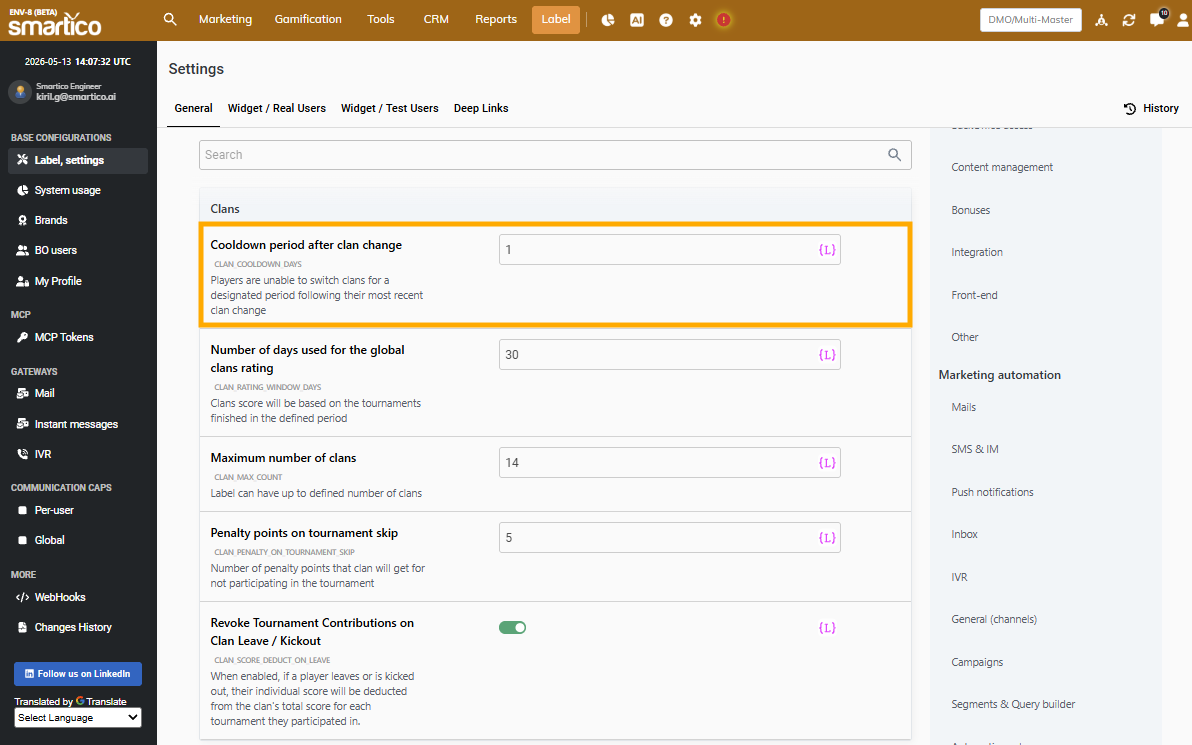Switch to Deep Links tab
The height and width of the screenshot is (745, 1192).
tap(481, 109)
